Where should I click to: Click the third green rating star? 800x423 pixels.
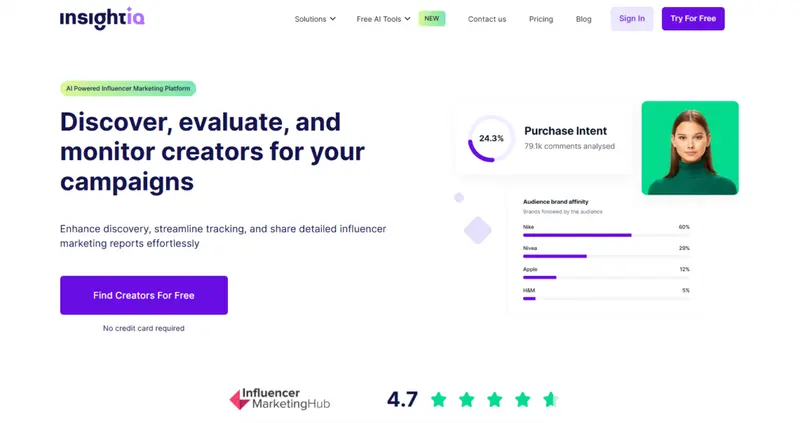pos(494,400)
